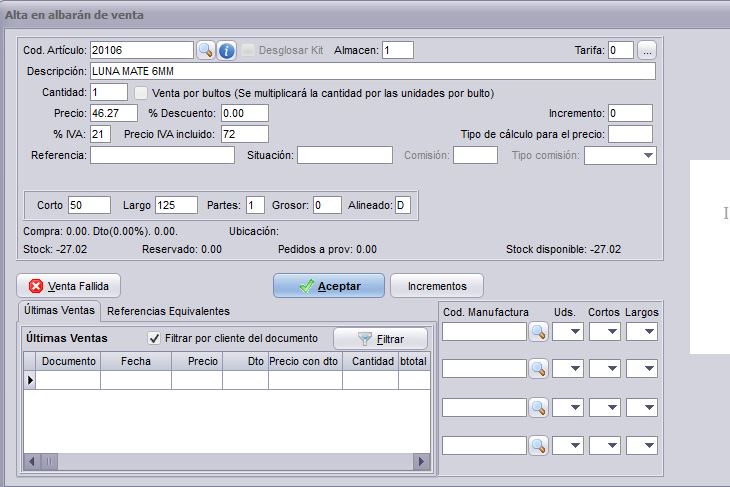This screenshot has height=487, width=730.
Task: Click Precio con dto column header
Action: 305,361
